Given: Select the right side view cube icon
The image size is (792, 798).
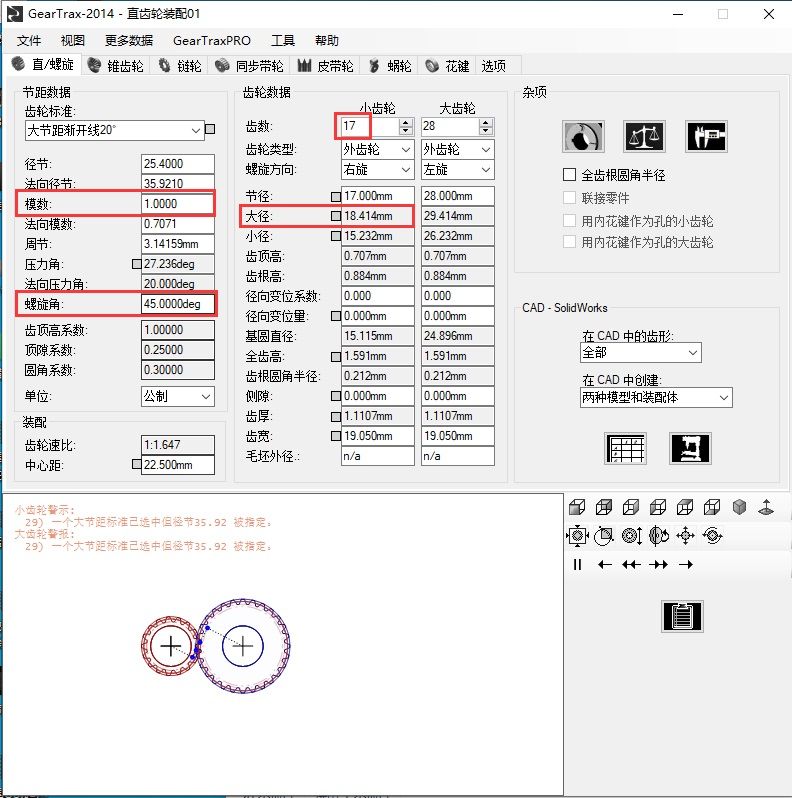Looking at the screenshot, I should pos(631,507).
